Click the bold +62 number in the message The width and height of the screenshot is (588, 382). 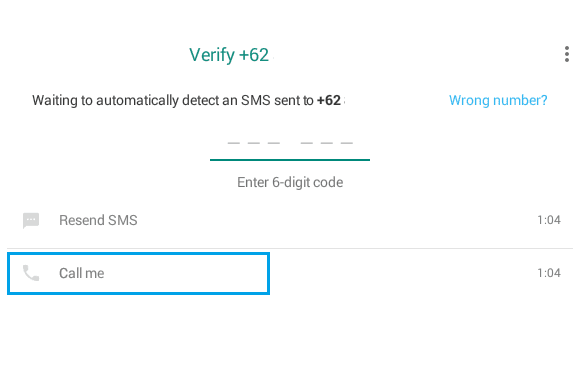click(x=329, y=100)
